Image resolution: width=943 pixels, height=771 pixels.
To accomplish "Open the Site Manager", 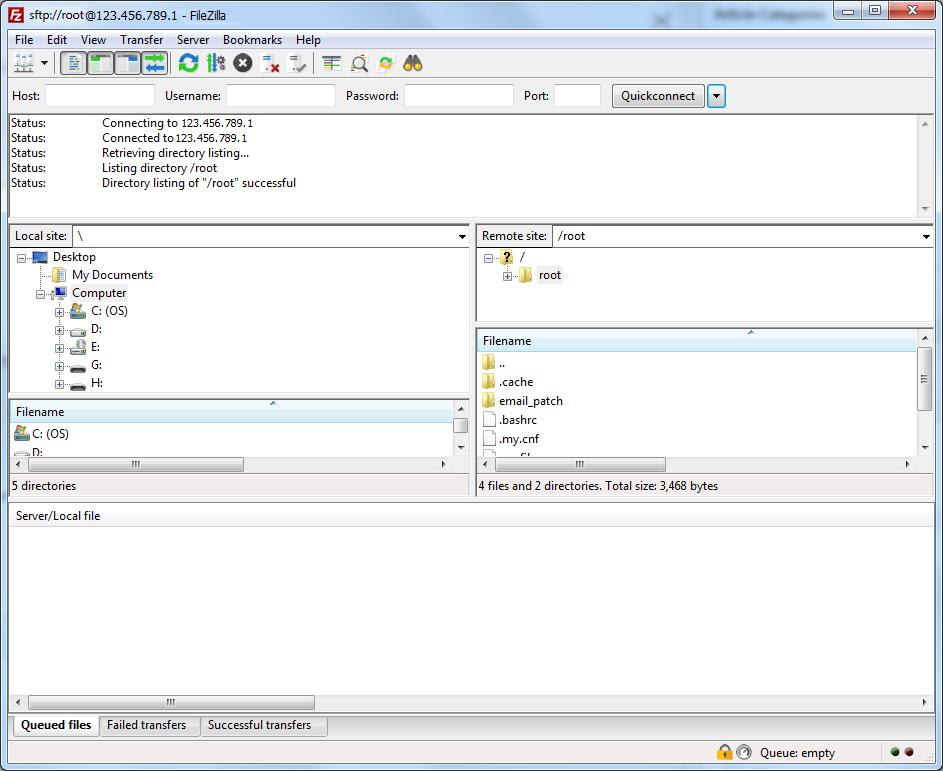I will [x=24, y=63].
